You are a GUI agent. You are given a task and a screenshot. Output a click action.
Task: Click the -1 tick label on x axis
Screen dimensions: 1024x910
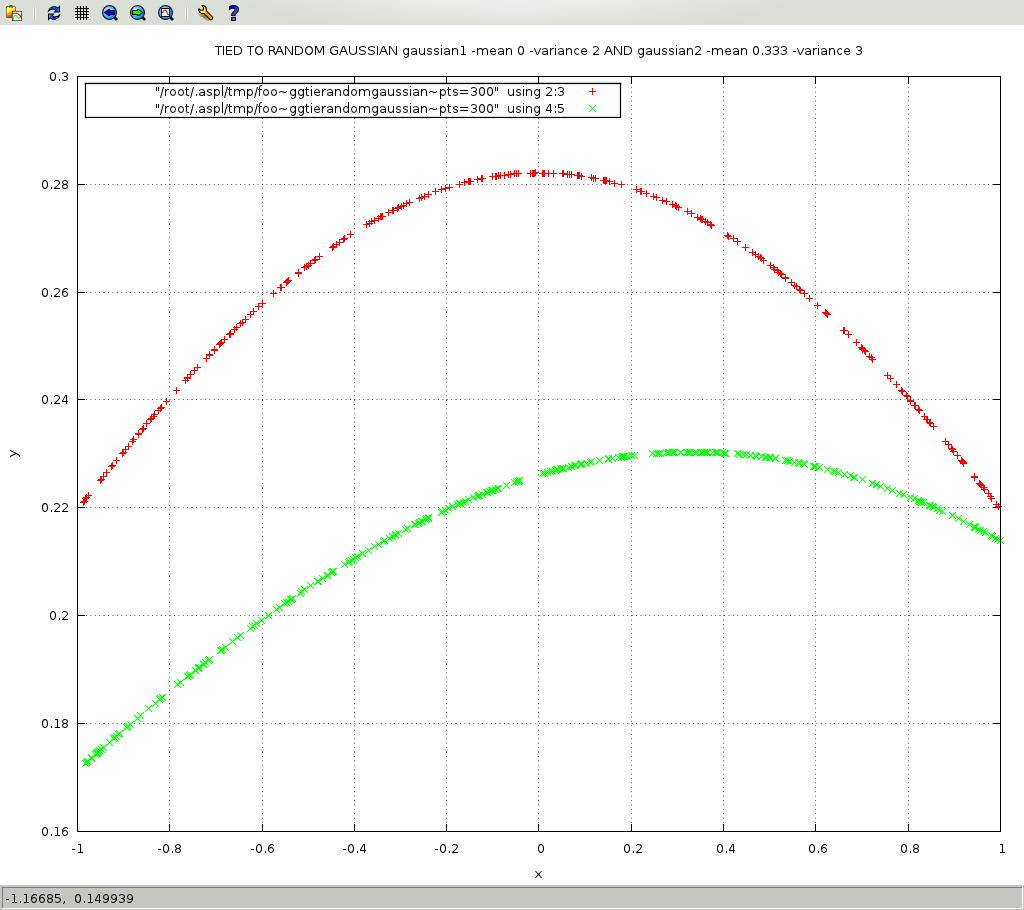77,848
